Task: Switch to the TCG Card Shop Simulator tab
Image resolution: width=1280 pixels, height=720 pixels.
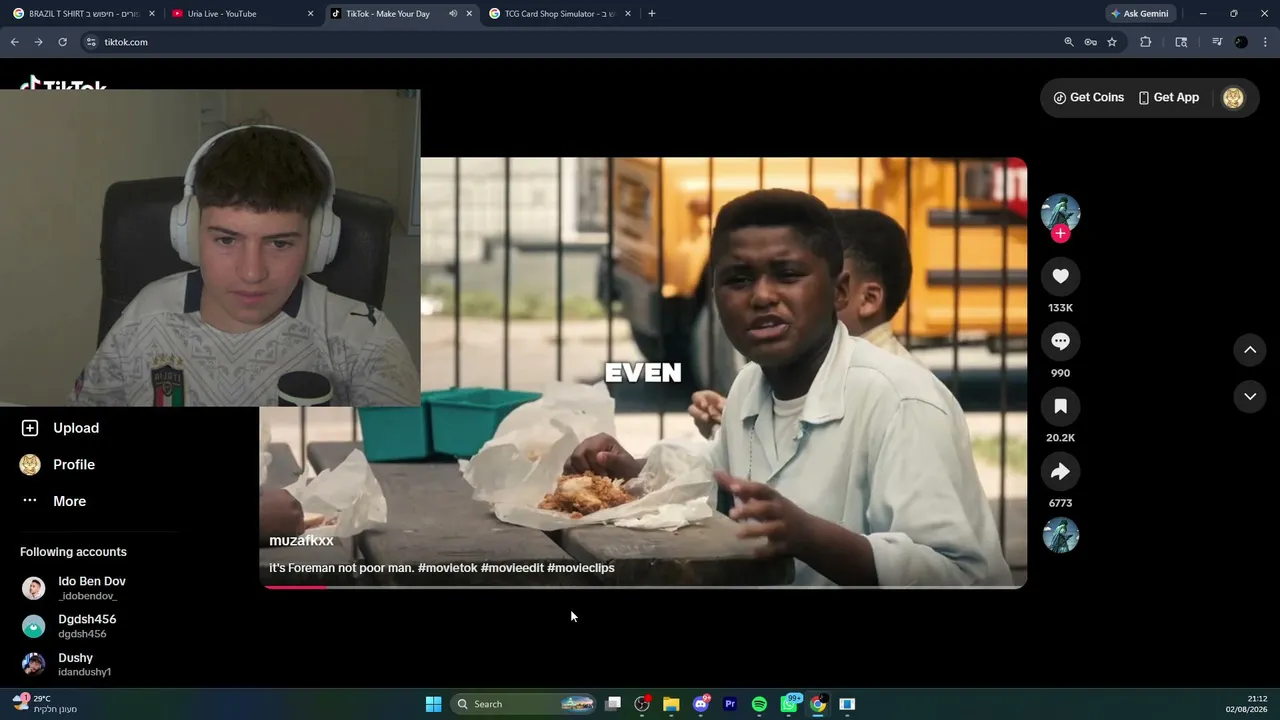Action: pyautogui.click(x=560, y=14)
